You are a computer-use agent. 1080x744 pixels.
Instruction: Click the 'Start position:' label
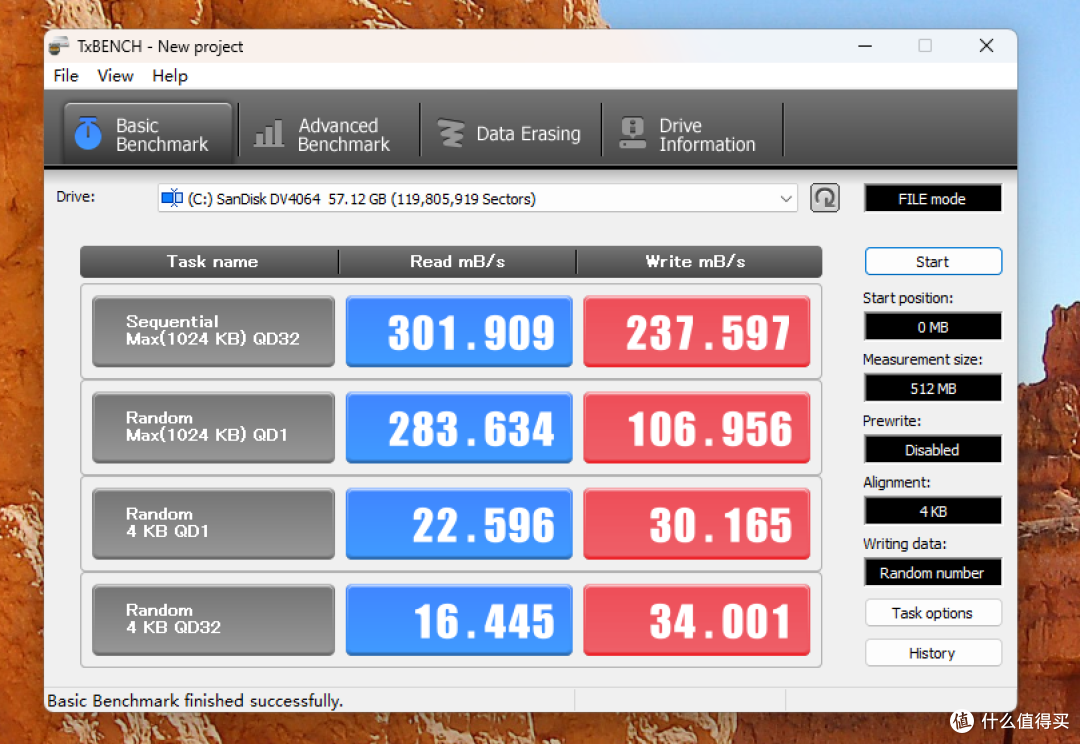pos(908,298)
